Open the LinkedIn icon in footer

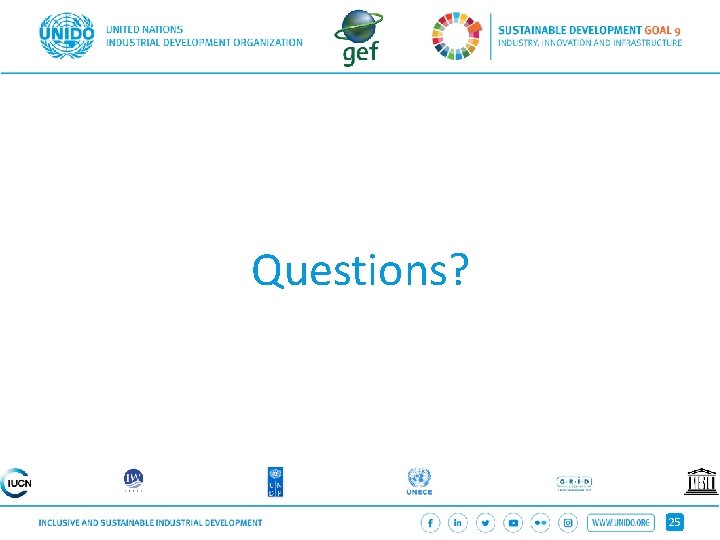tap(458, 523)
